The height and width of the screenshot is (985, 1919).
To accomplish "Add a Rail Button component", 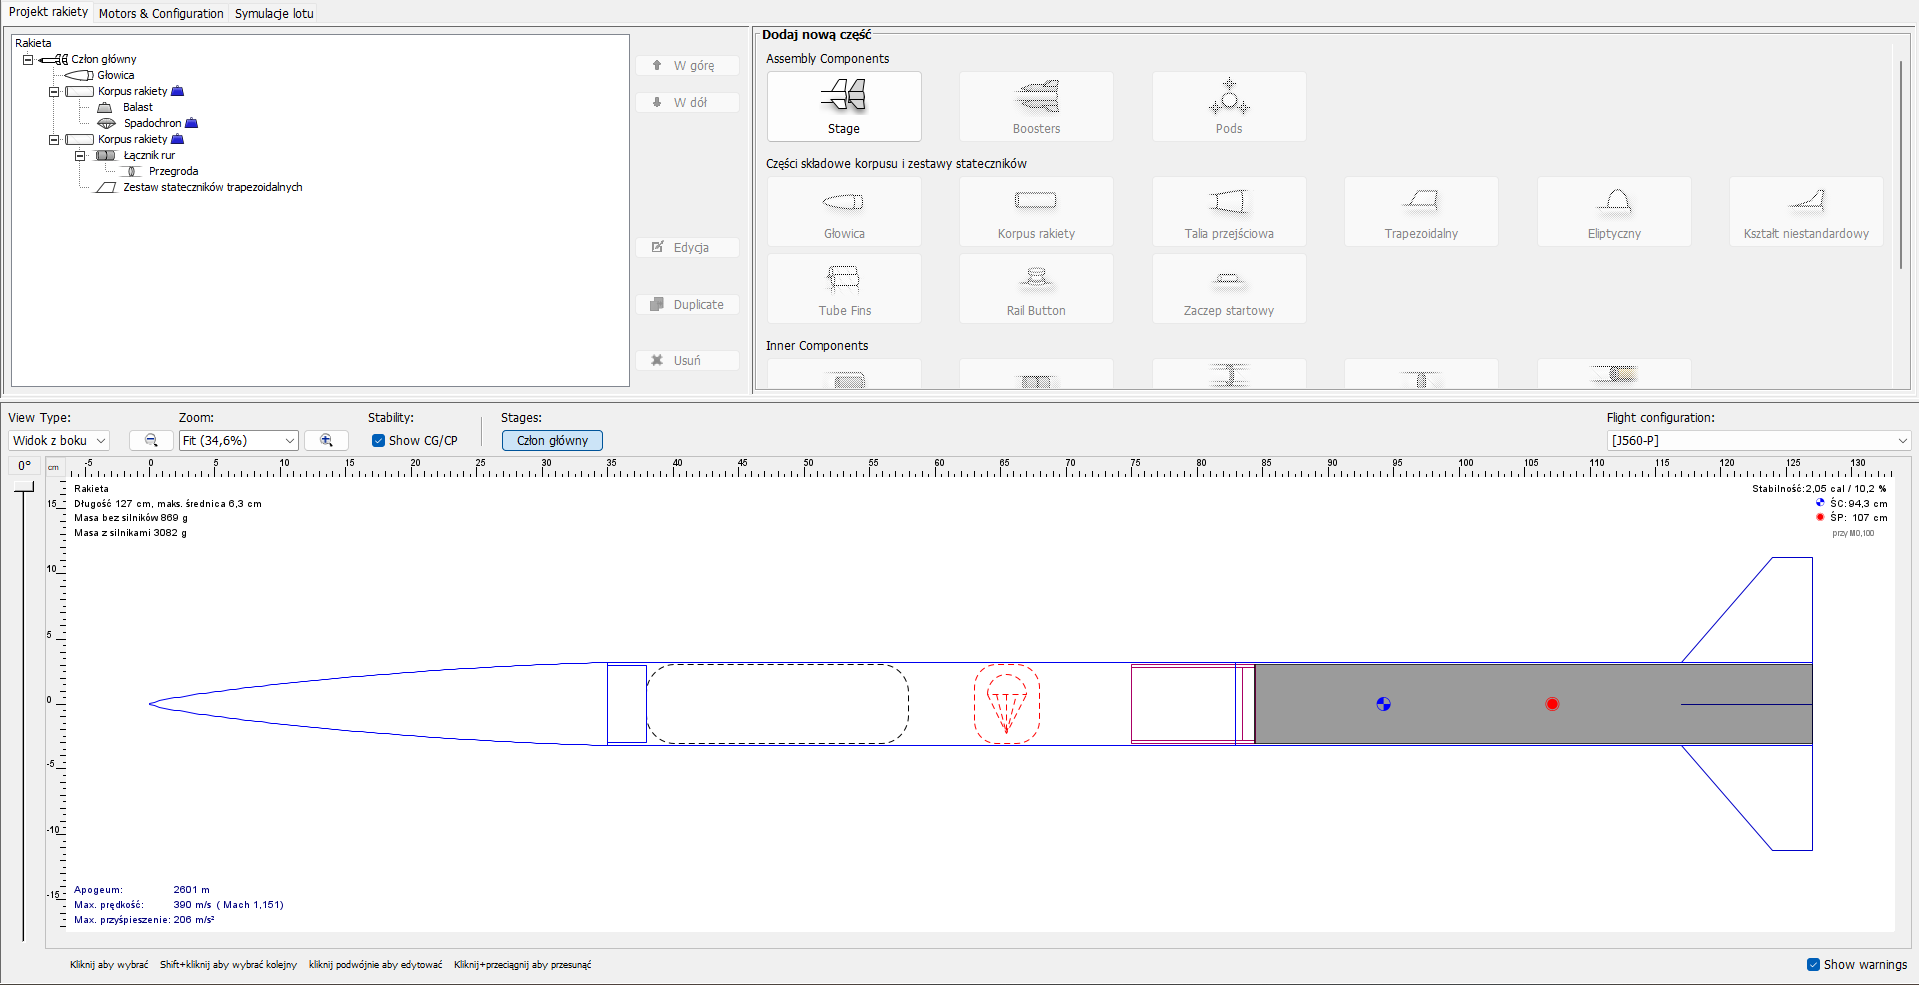I will tap(1036, 288).
